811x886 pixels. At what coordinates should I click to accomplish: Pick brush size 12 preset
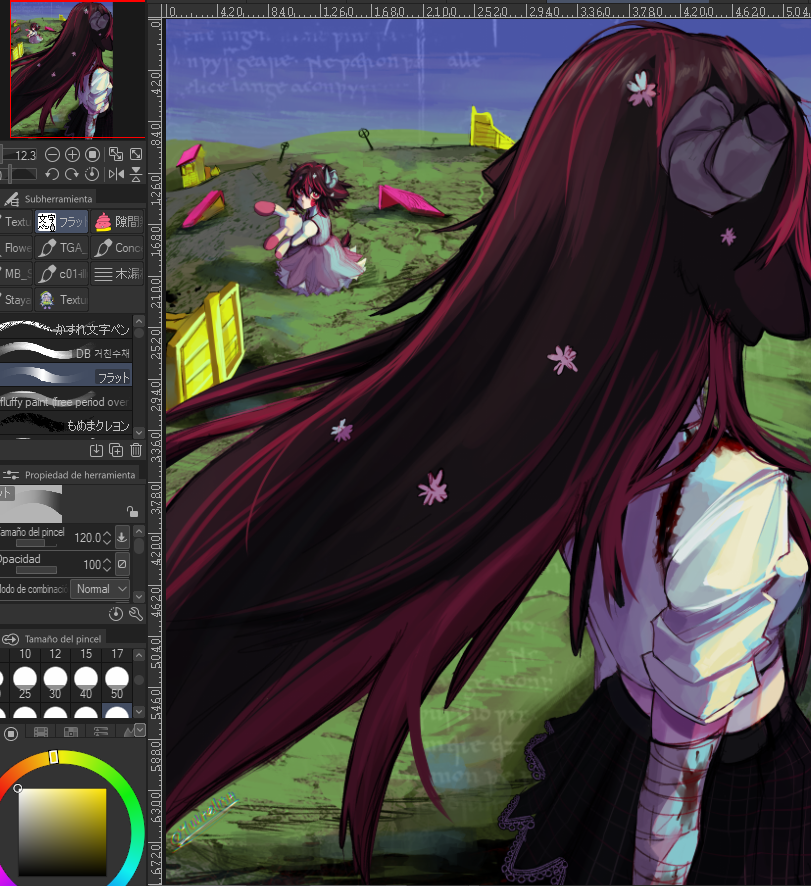tap(55, 654)
